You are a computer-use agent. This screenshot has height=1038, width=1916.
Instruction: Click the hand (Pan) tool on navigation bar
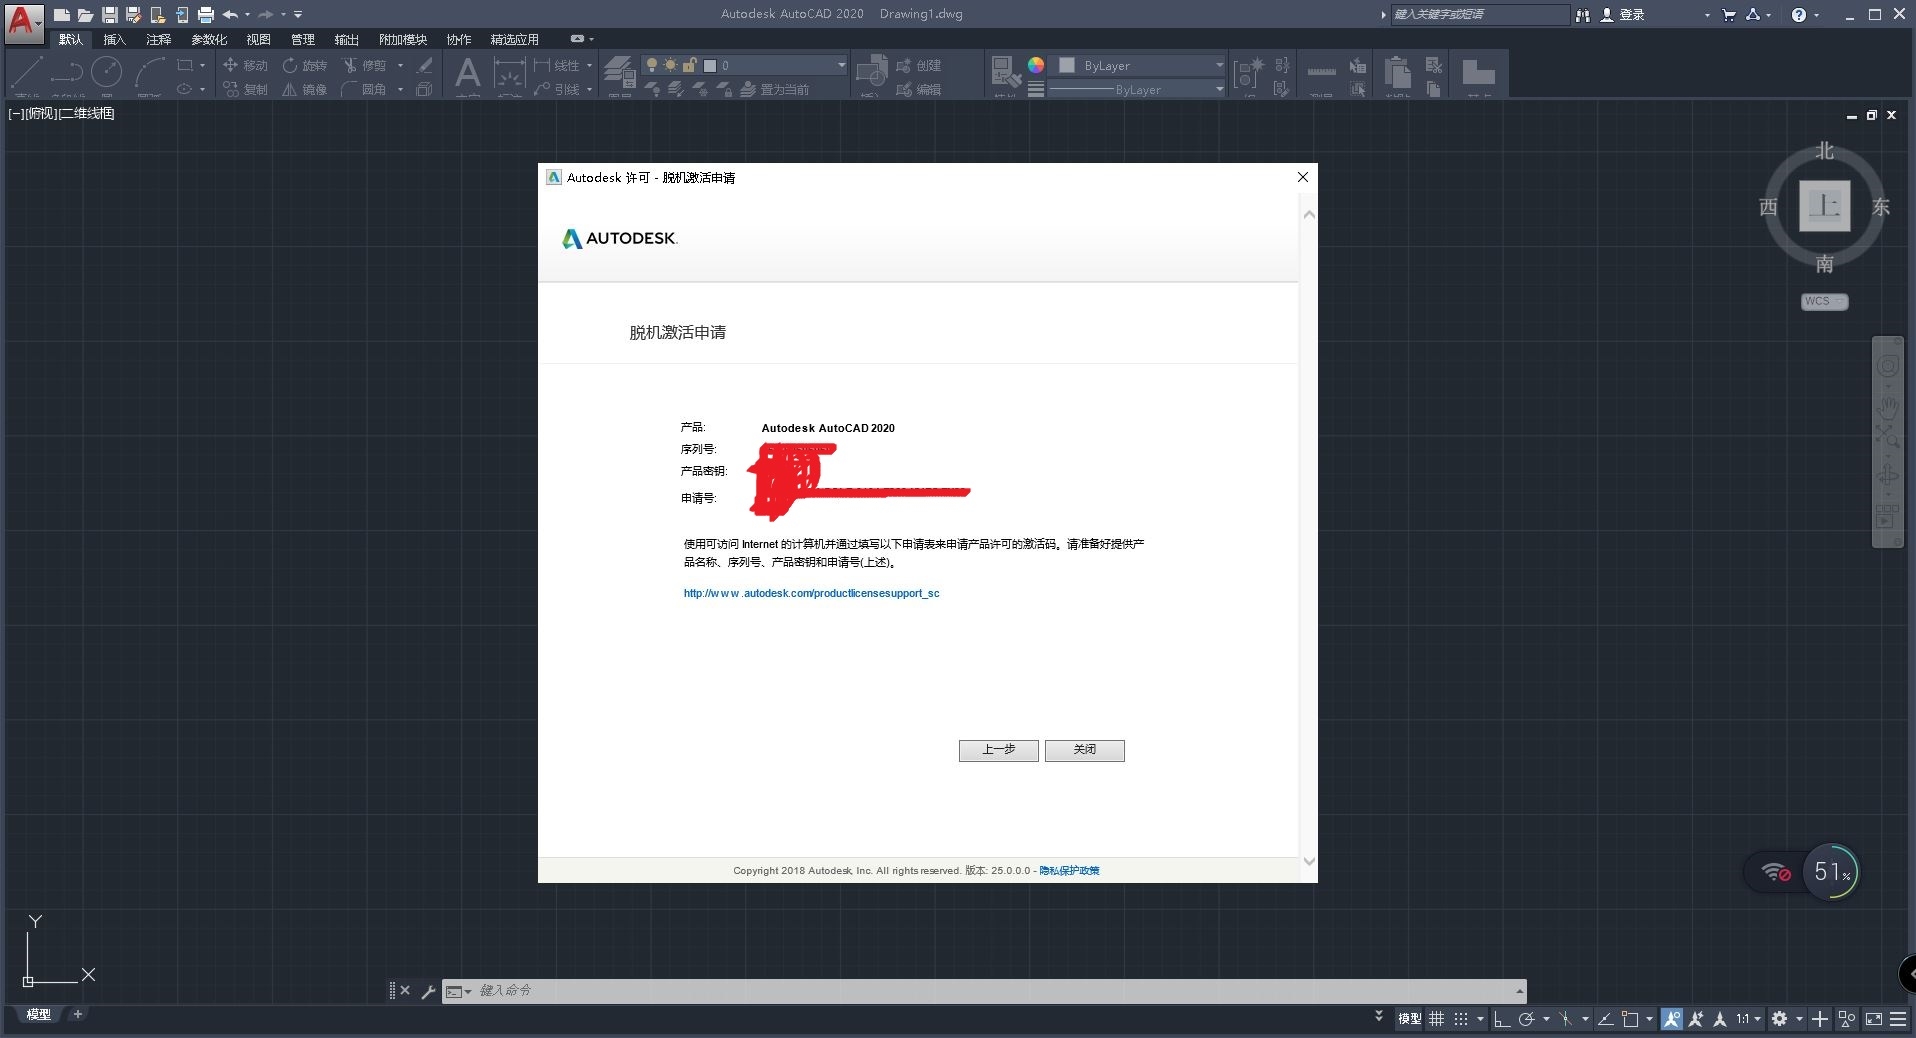coord(1887,408)
